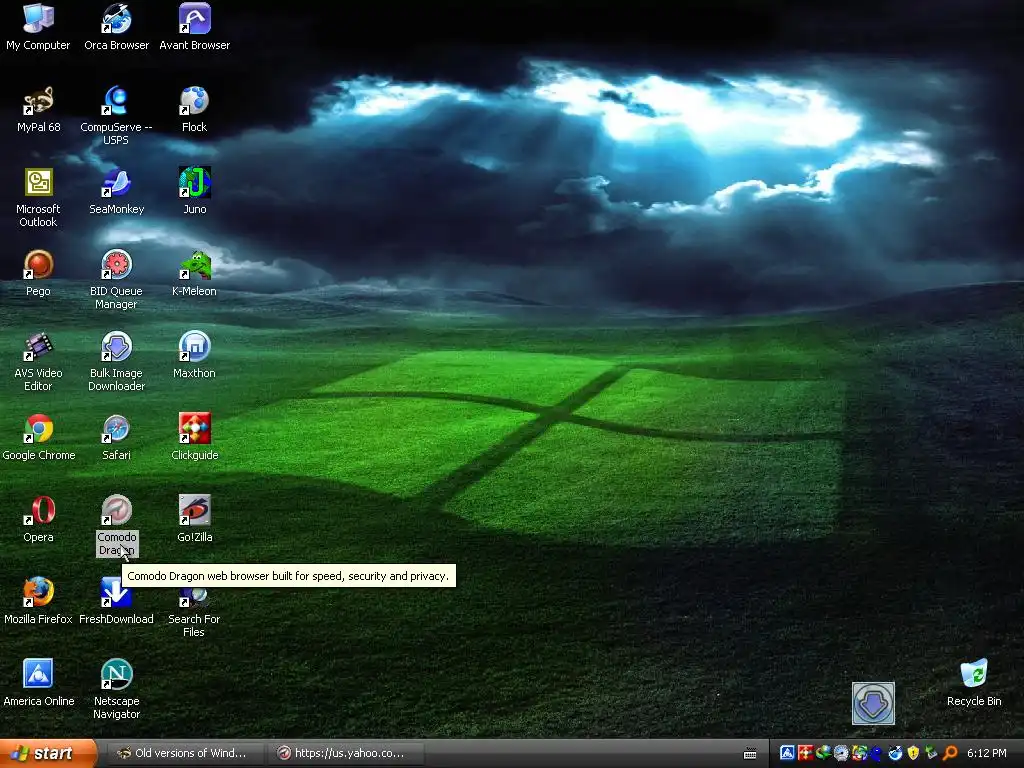Click the speedometer gauge tray icon

(841, 753)
